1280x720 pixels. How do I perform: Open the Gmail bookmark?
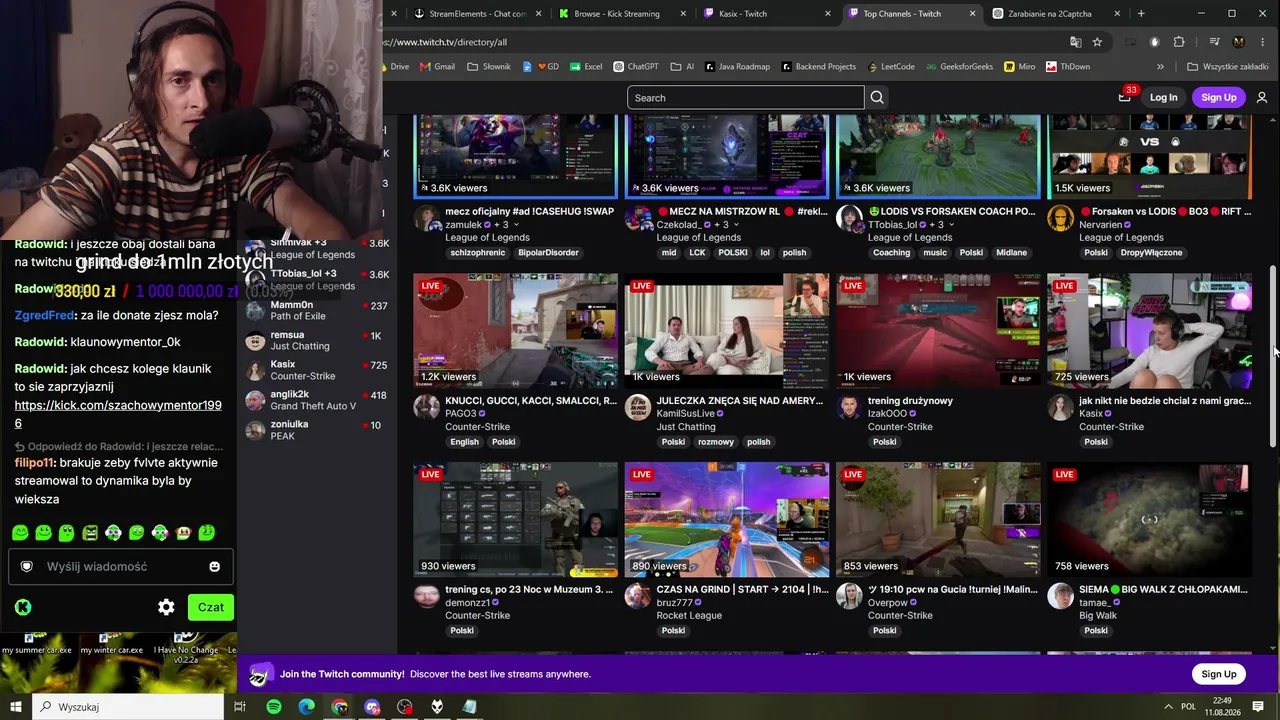click(x=437, y=67)
